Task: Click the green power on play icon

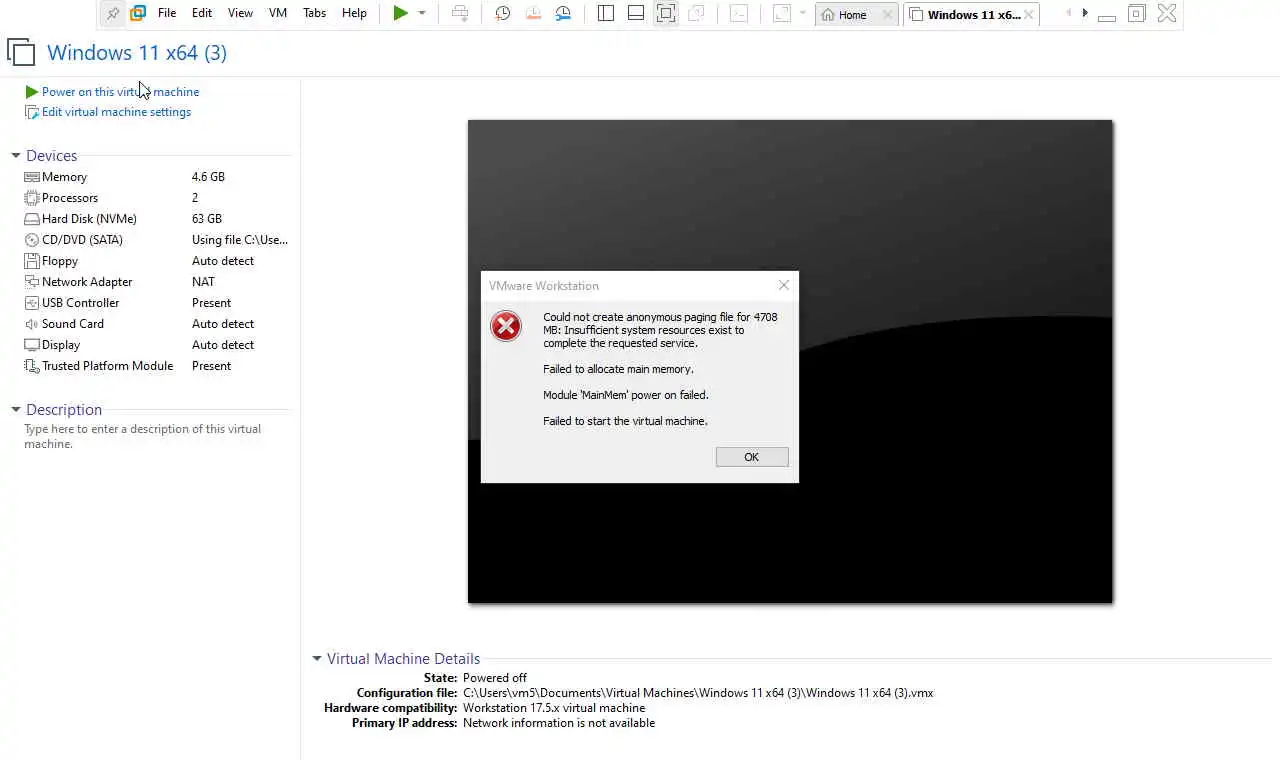Action: [x=400, y=13]
